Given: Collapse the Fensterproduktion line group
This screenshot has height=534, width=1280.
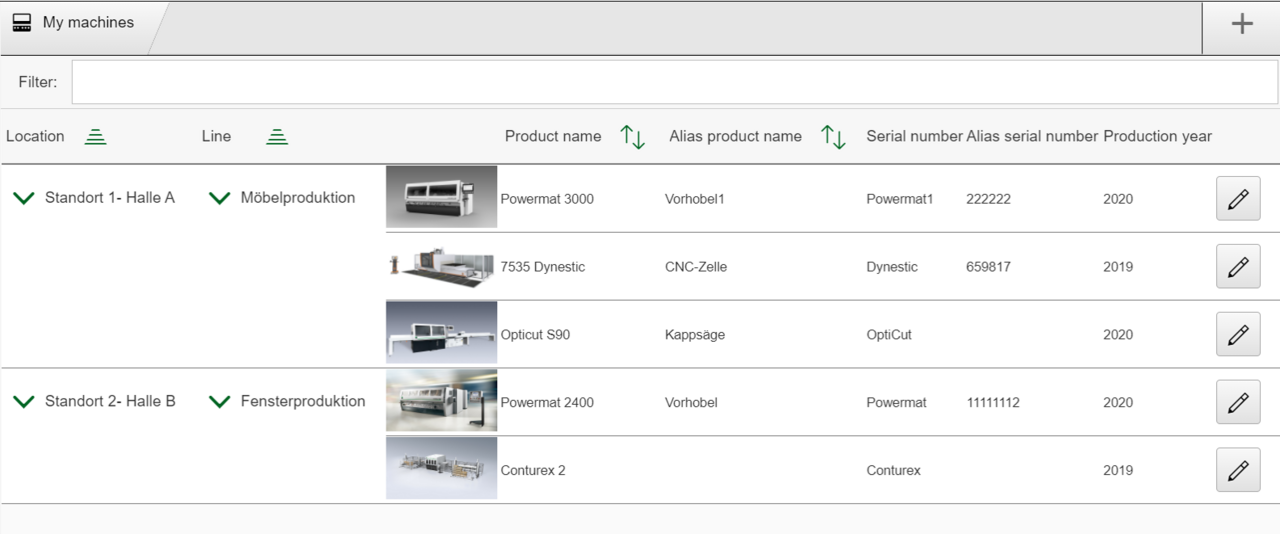Looking at the screenshot, I should [x=219, y=401].
